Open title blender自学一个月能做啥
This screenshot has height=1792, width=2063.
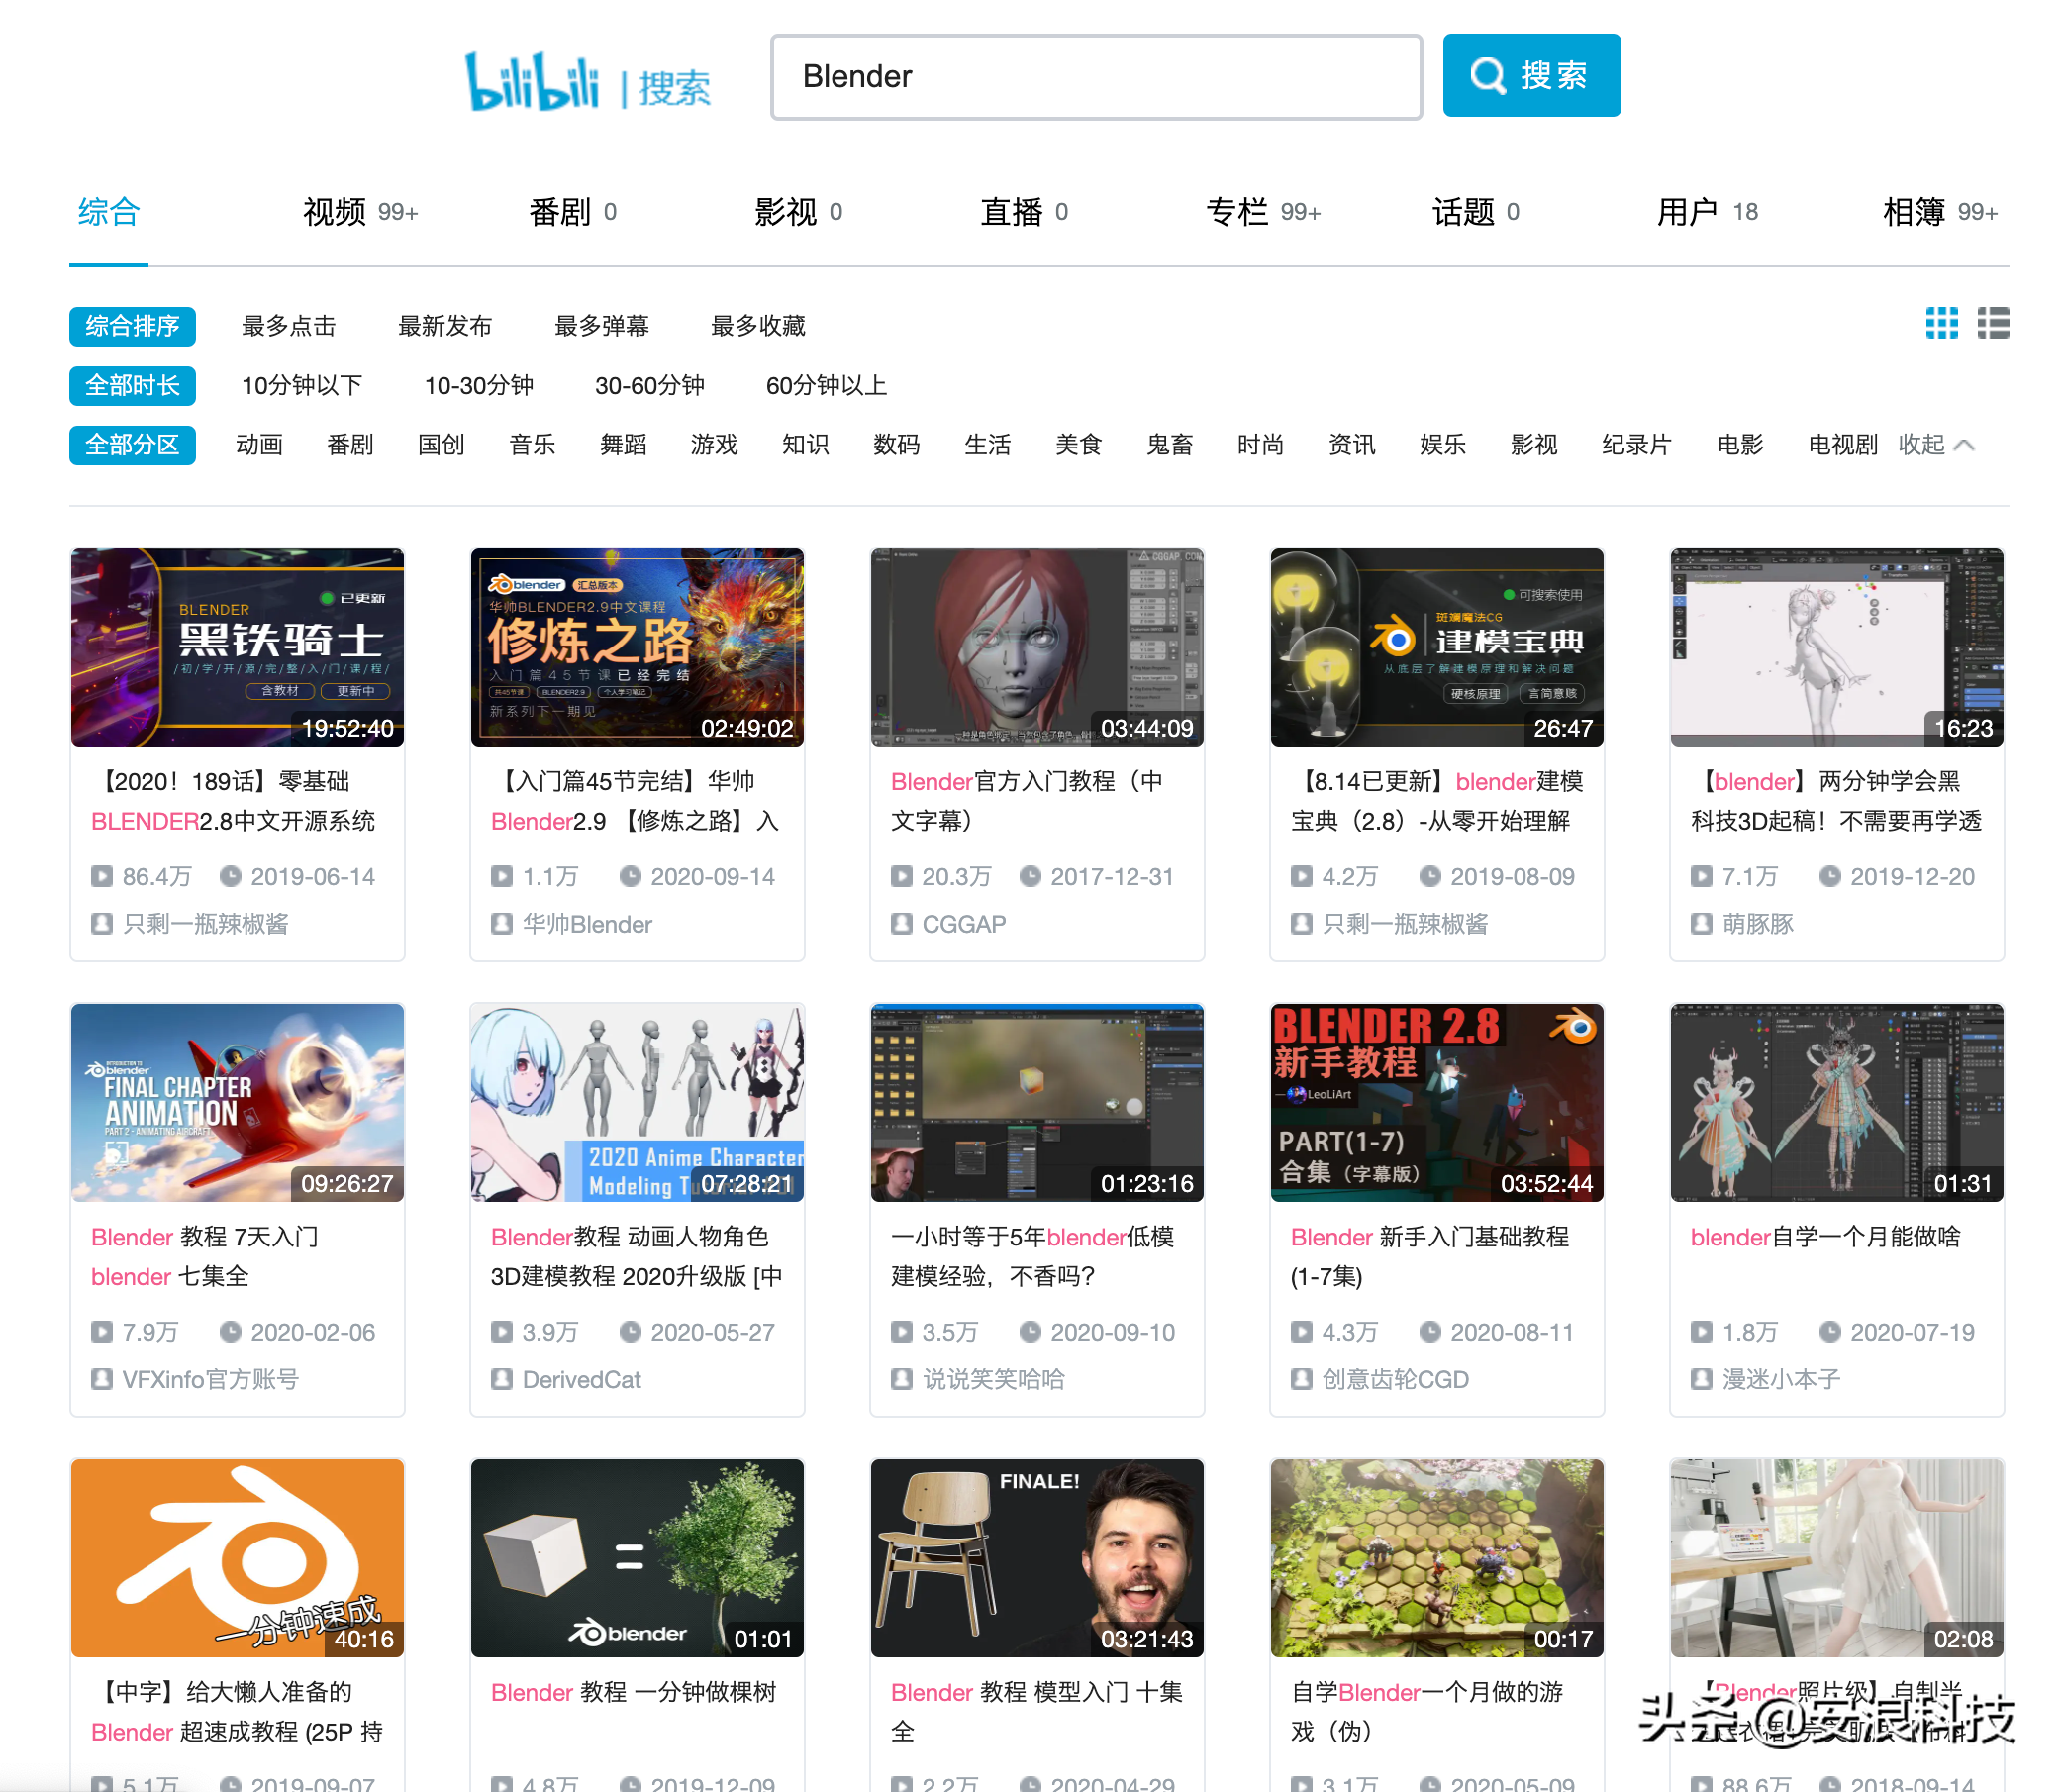coord(1826,1237)
